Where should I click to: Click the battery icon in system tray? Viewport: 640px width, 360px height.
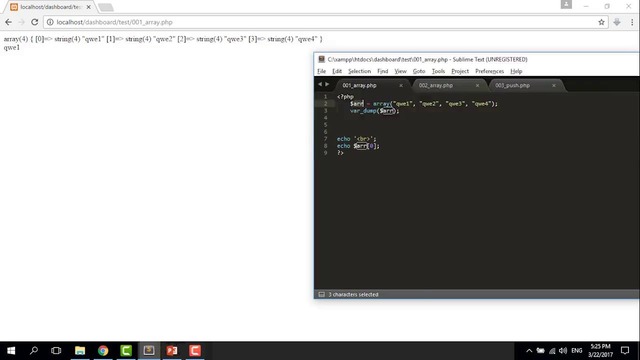pyautogui.click(x=540, y=351)
